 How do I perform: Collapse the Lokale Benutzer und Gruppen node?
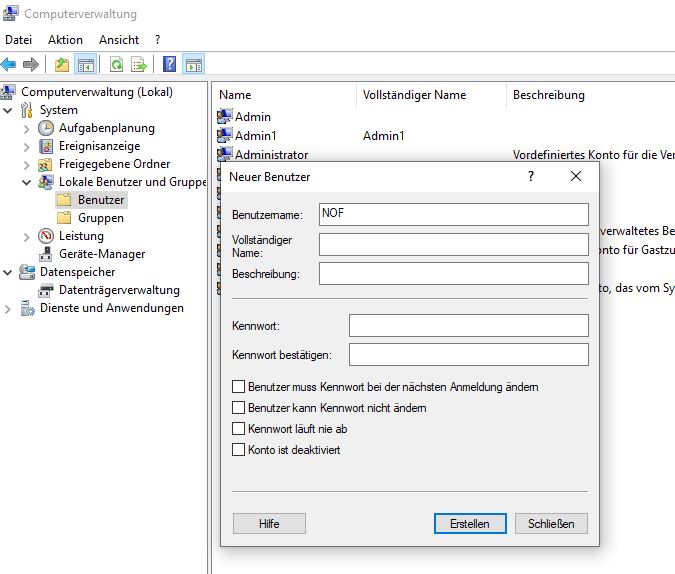click(x=26, y=182)
